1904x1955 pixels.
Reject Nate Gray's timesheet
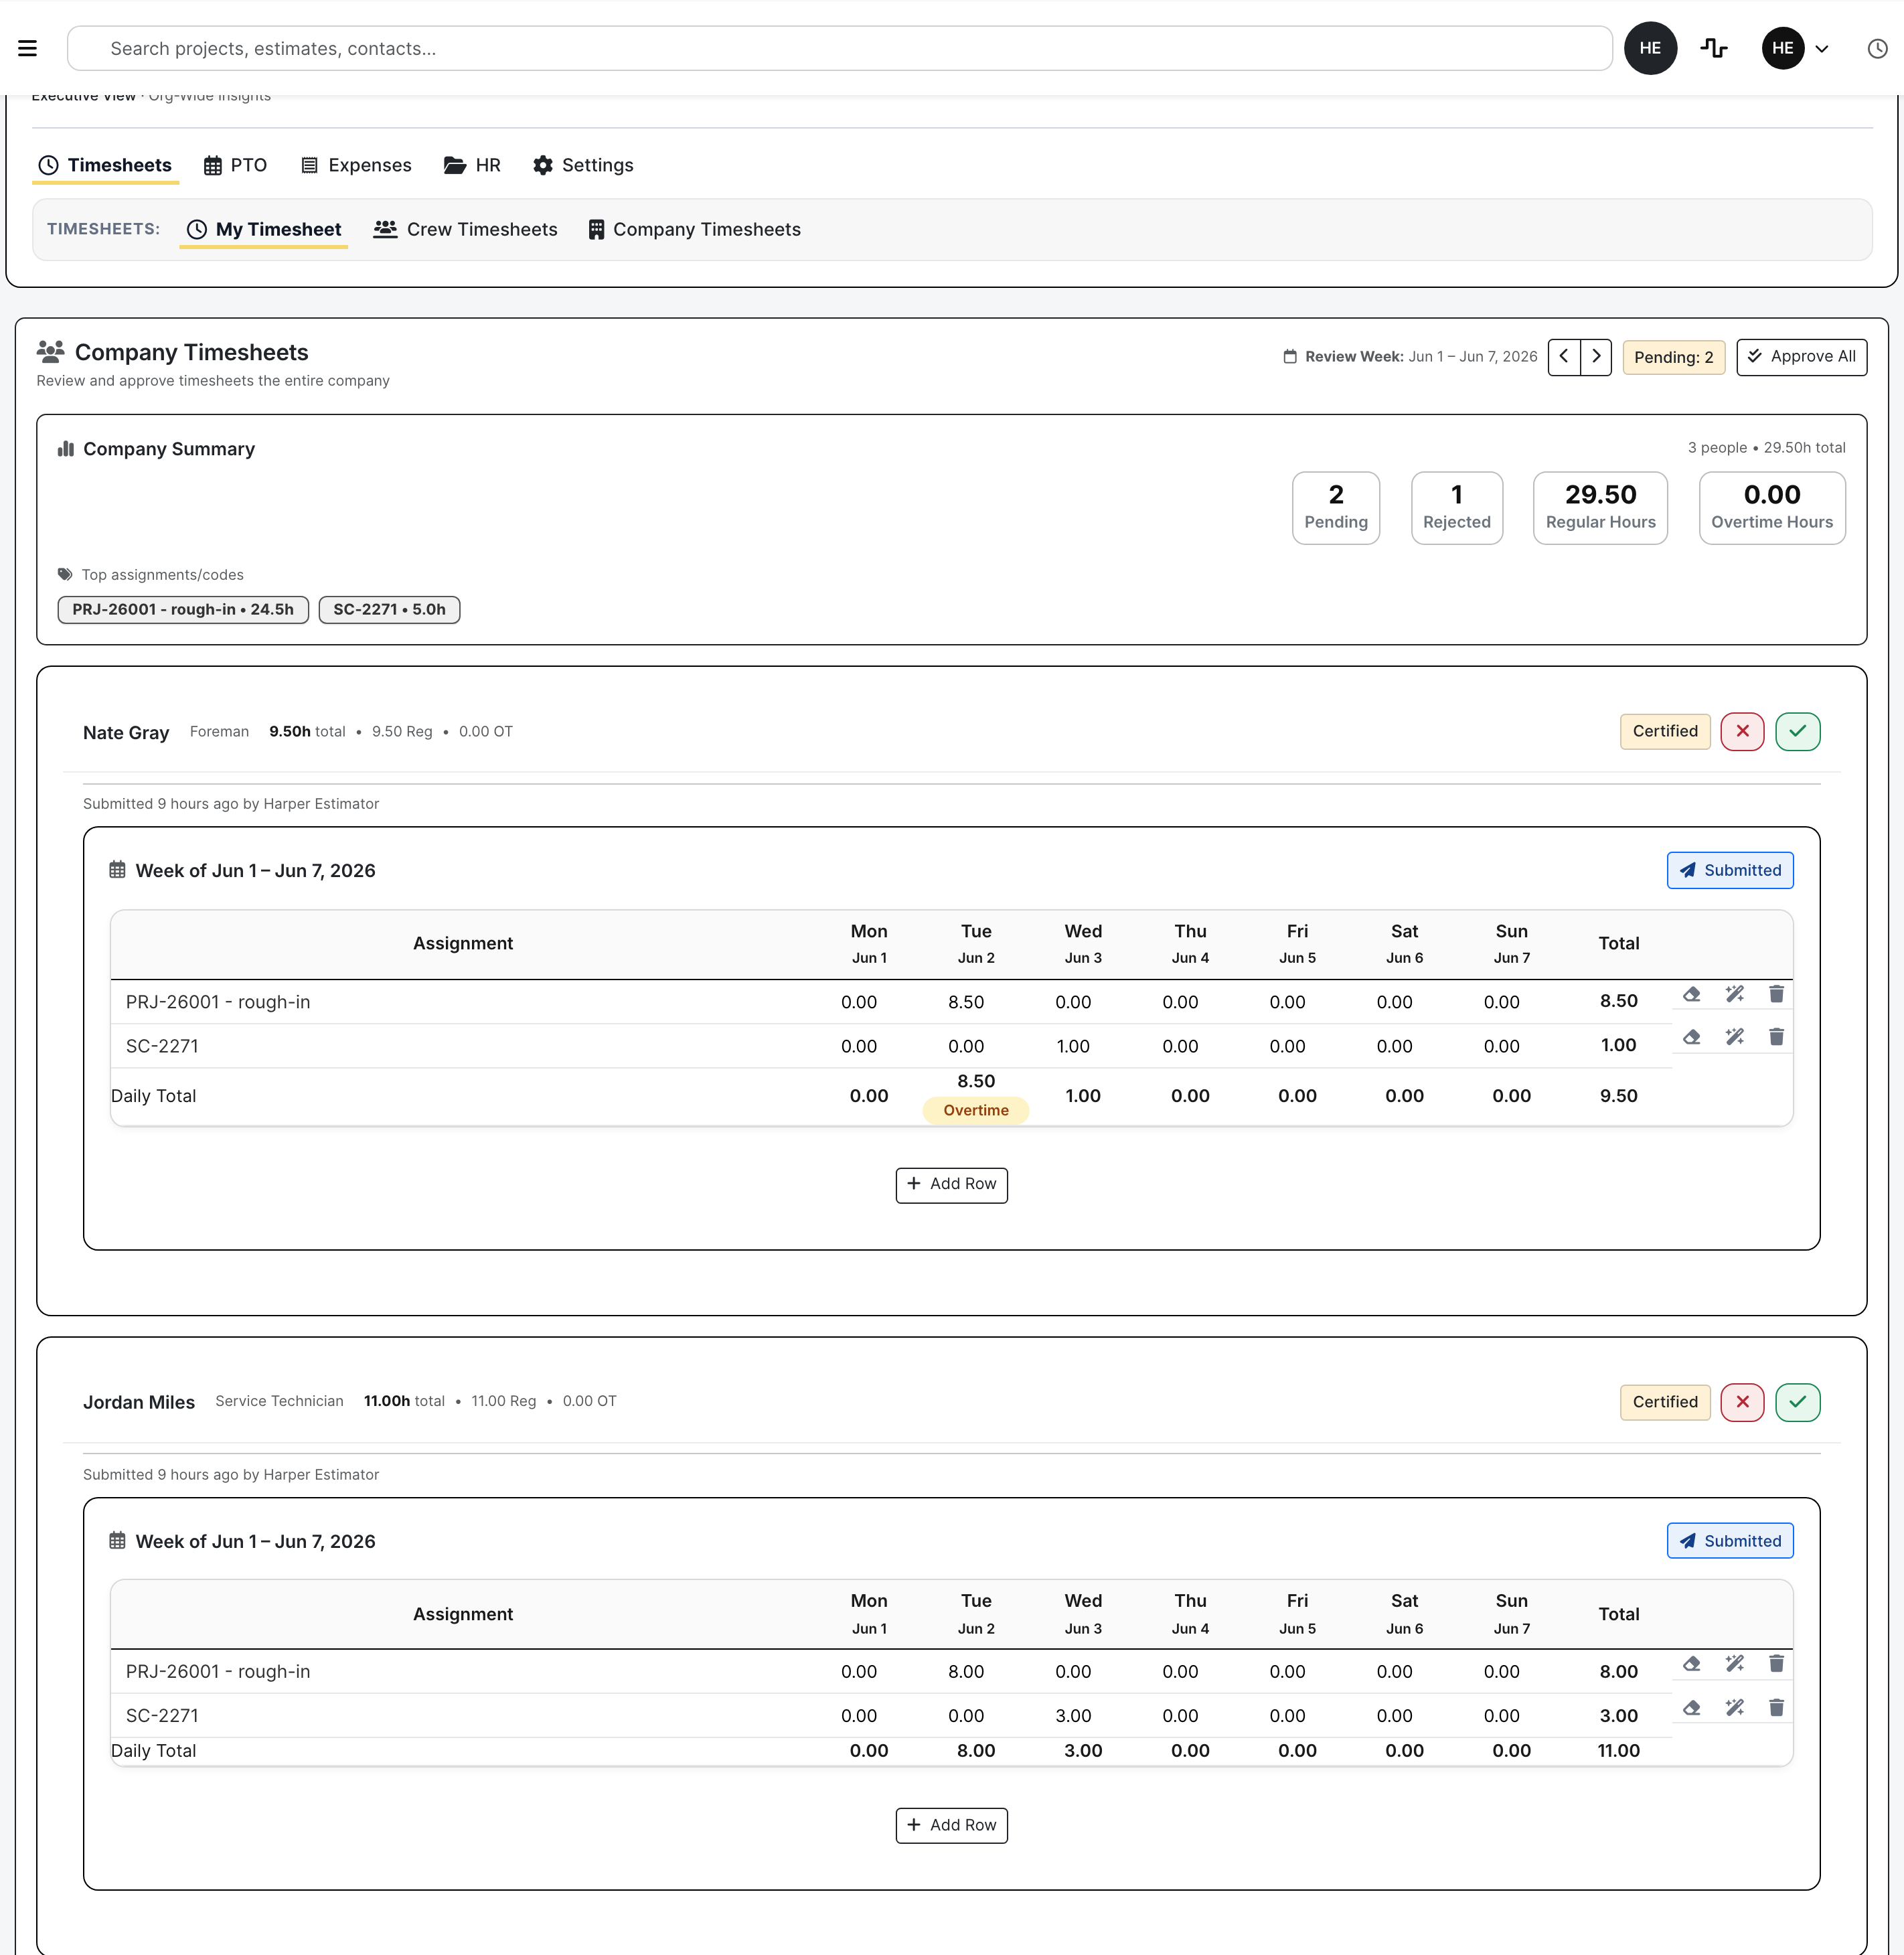tap(1742, 731)
